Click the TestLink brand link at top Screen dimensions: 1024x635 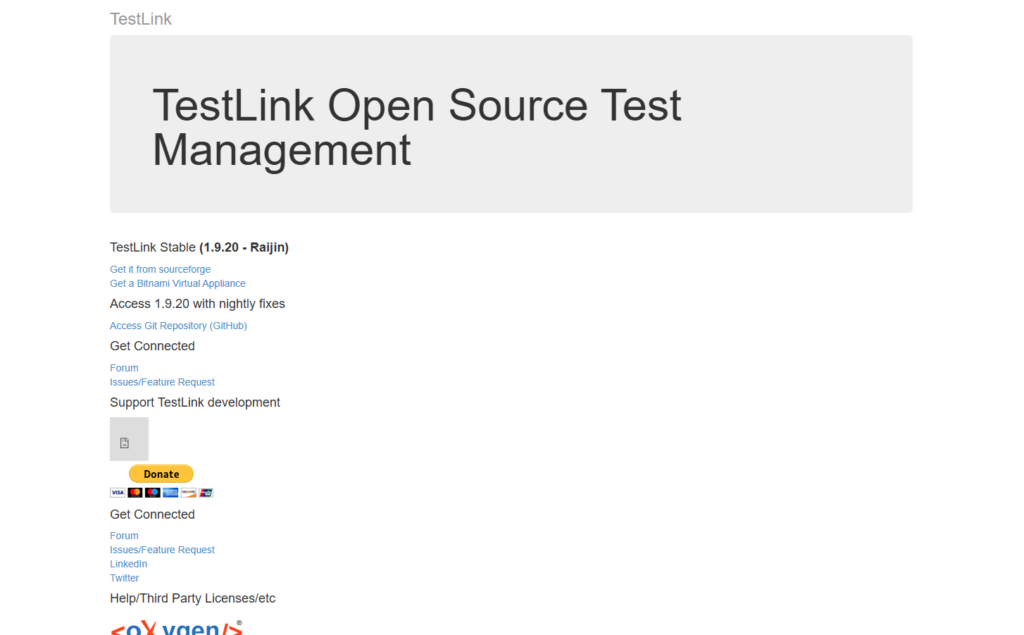pos(141,19)
